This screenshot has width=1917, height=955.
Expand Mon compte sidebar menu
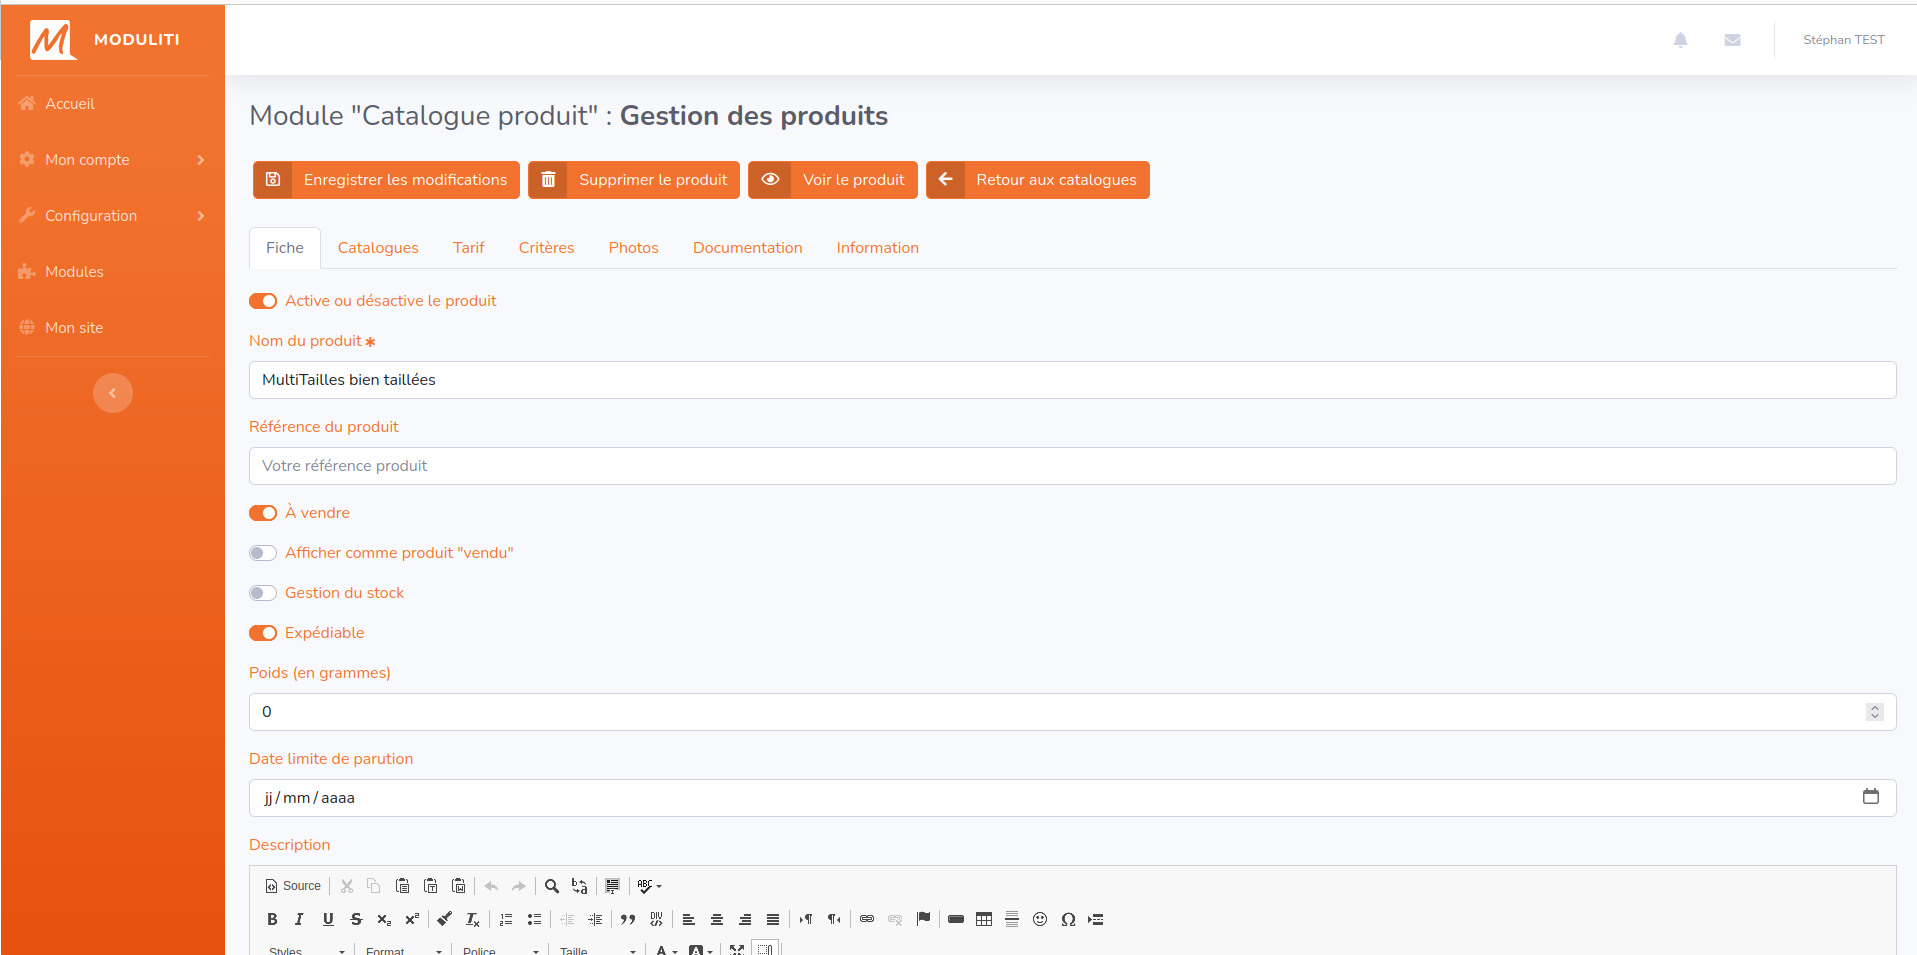[112, 160]
